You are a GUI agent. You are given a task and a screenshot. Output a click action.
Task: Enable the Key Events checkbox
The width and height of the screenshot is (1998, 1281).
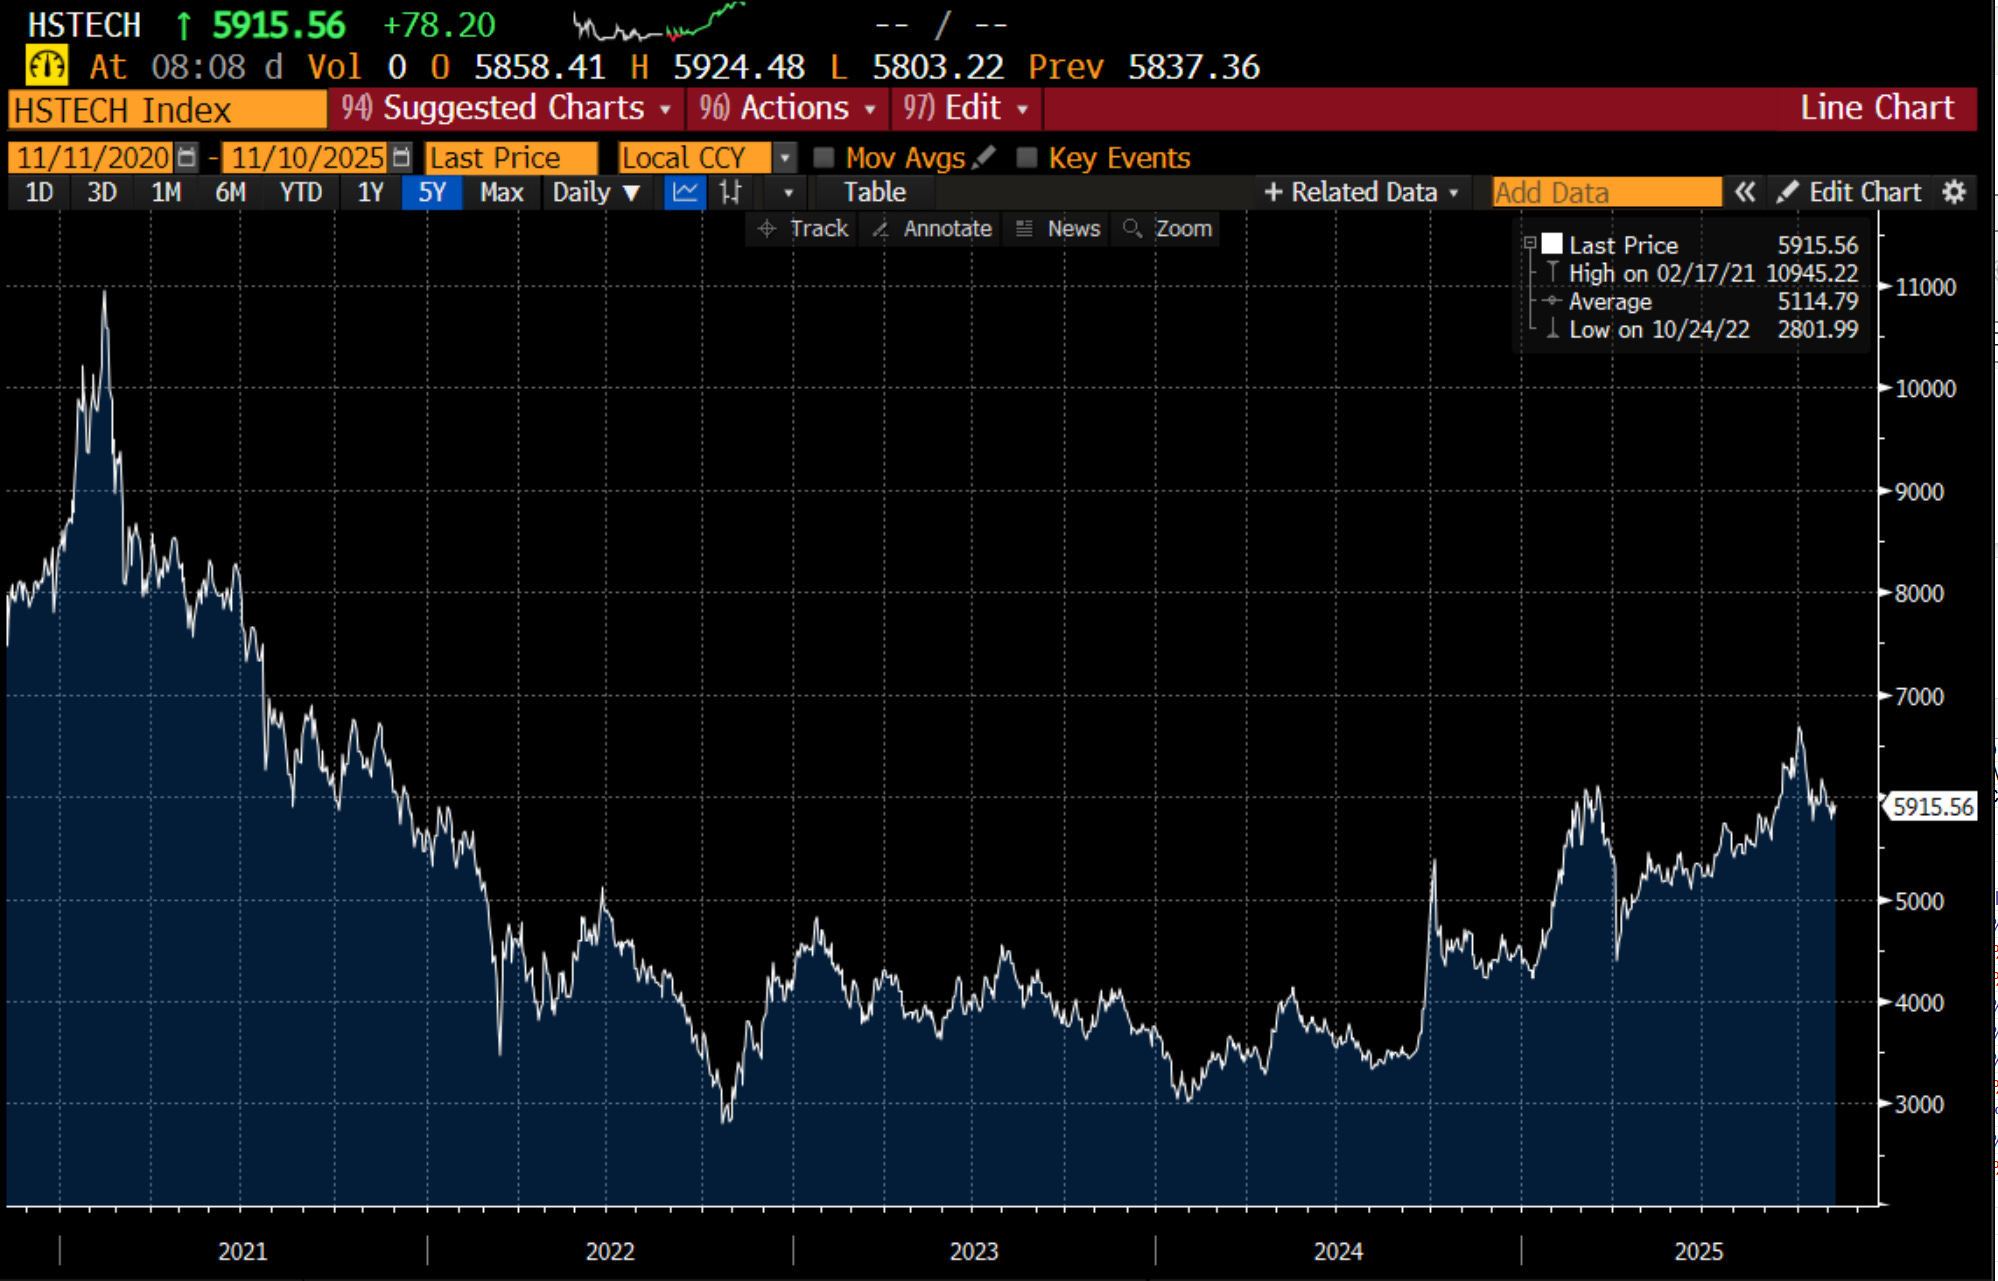[x=1027, y=158]
